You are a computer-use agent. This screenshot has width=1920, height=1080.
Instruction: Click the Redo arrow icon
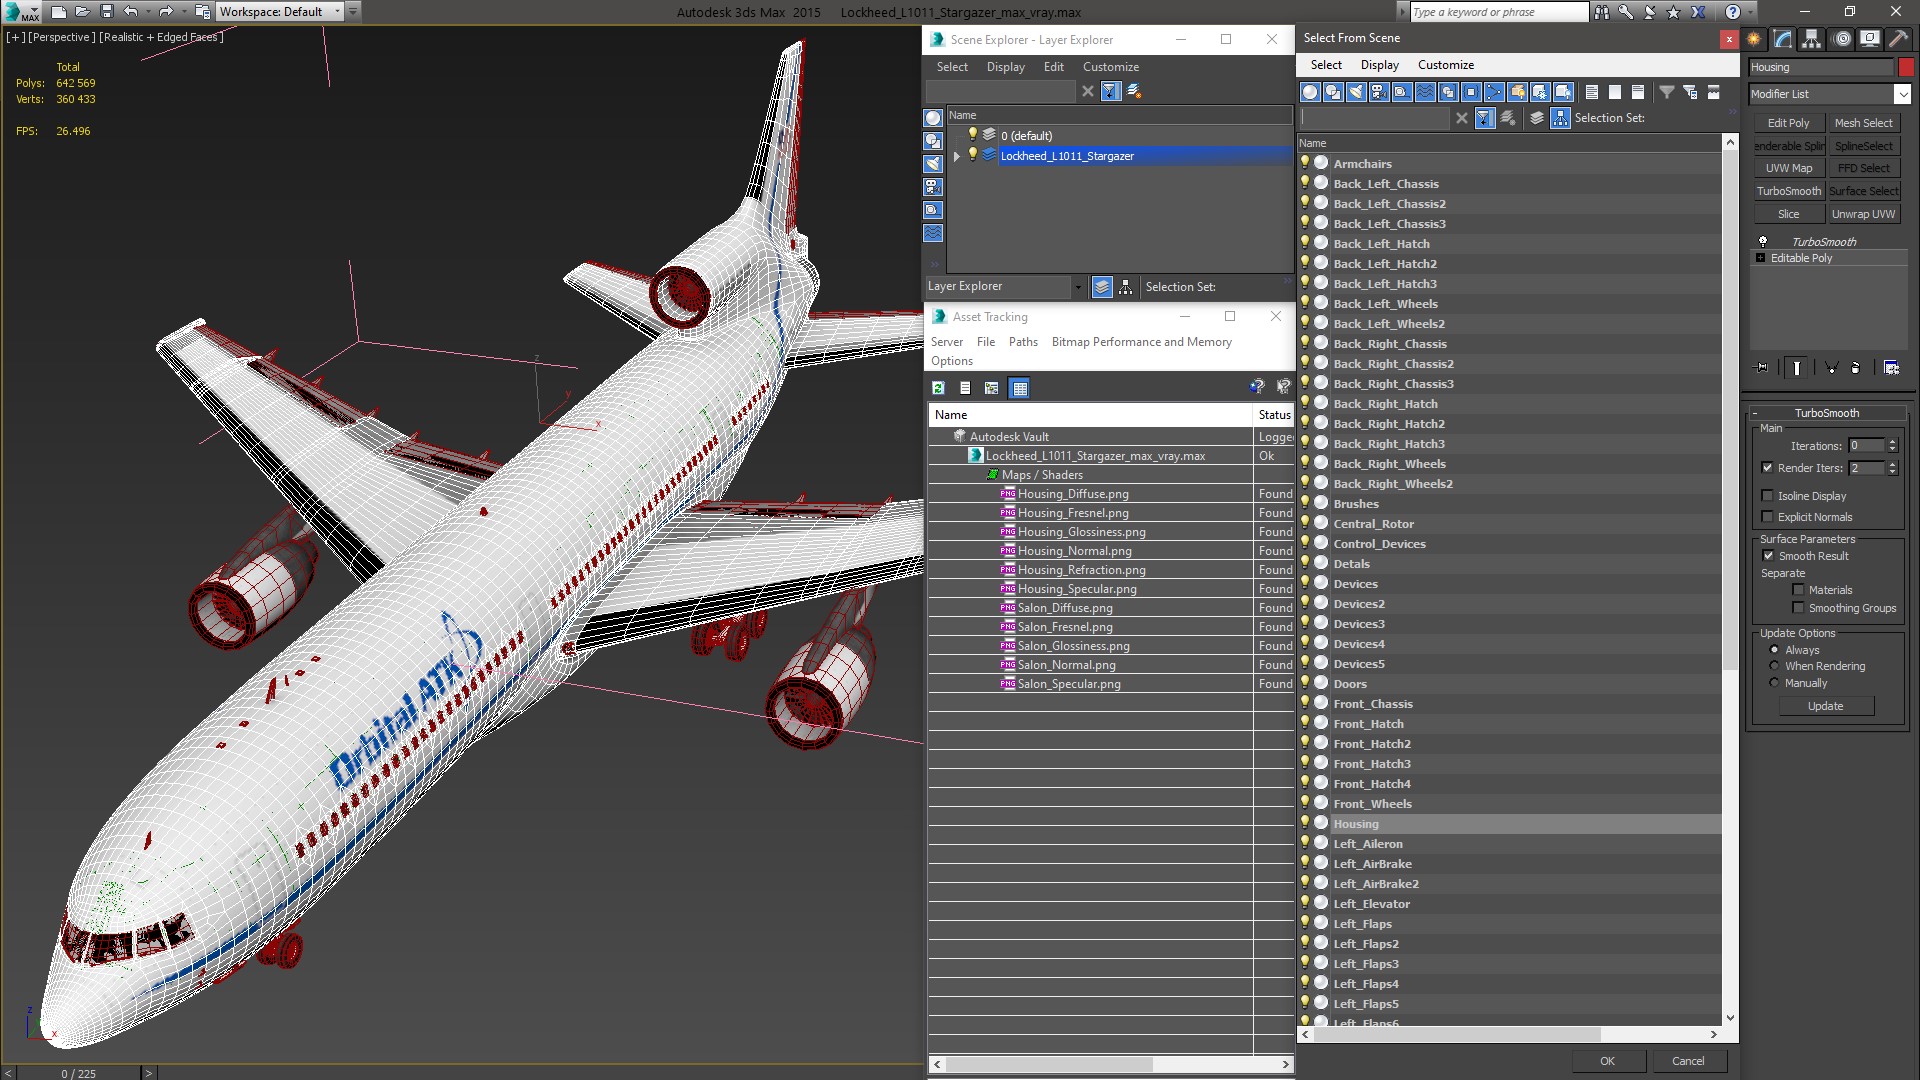point(166,12)
